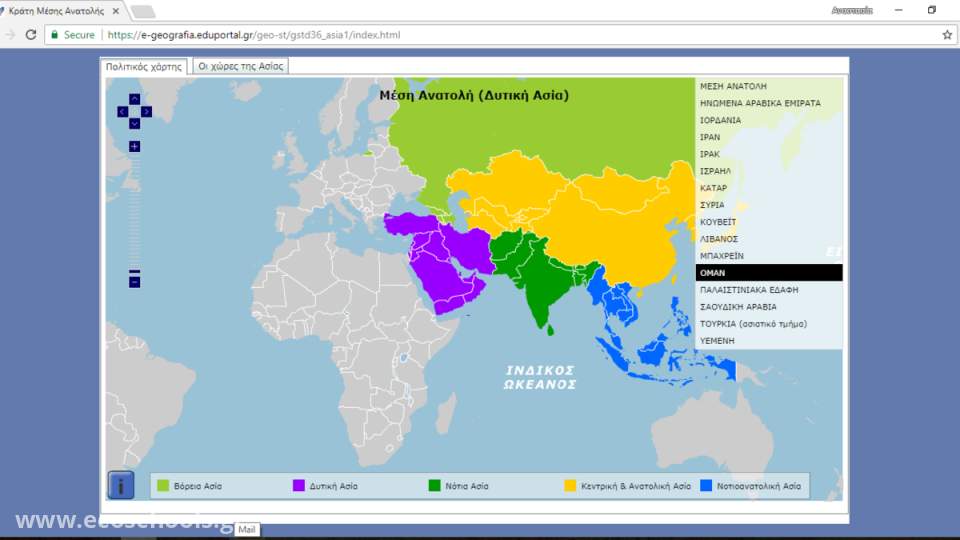Pan the map left with arrow button
Viewport: 960px width, 540px height.
tap(122, 111)
